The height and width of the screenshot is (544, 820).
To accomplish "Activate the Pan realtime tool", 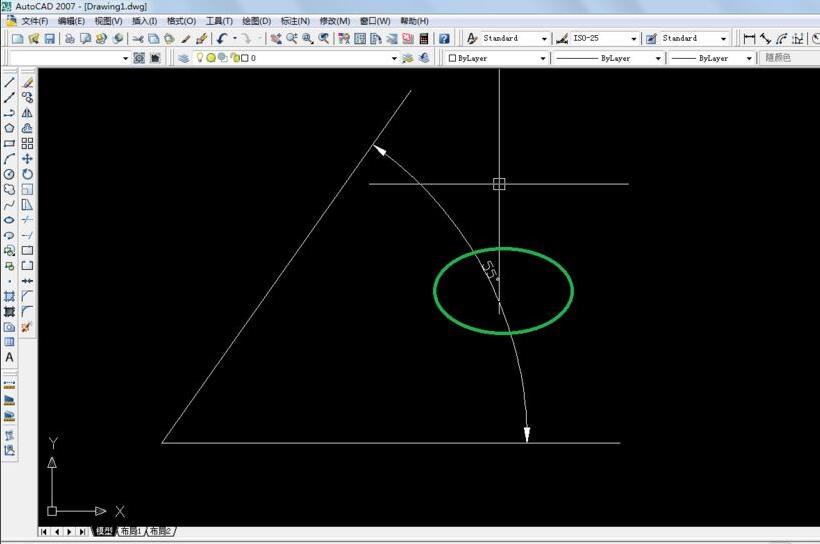I will (276, 39).
